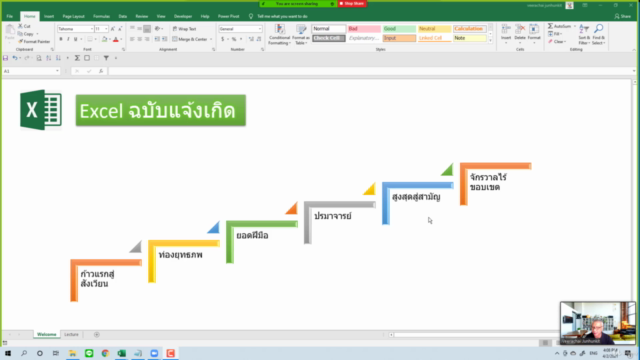This screenshot has height=360, width=640.
Task: Apply the Neutral cell style
Action: click(434, 29)
